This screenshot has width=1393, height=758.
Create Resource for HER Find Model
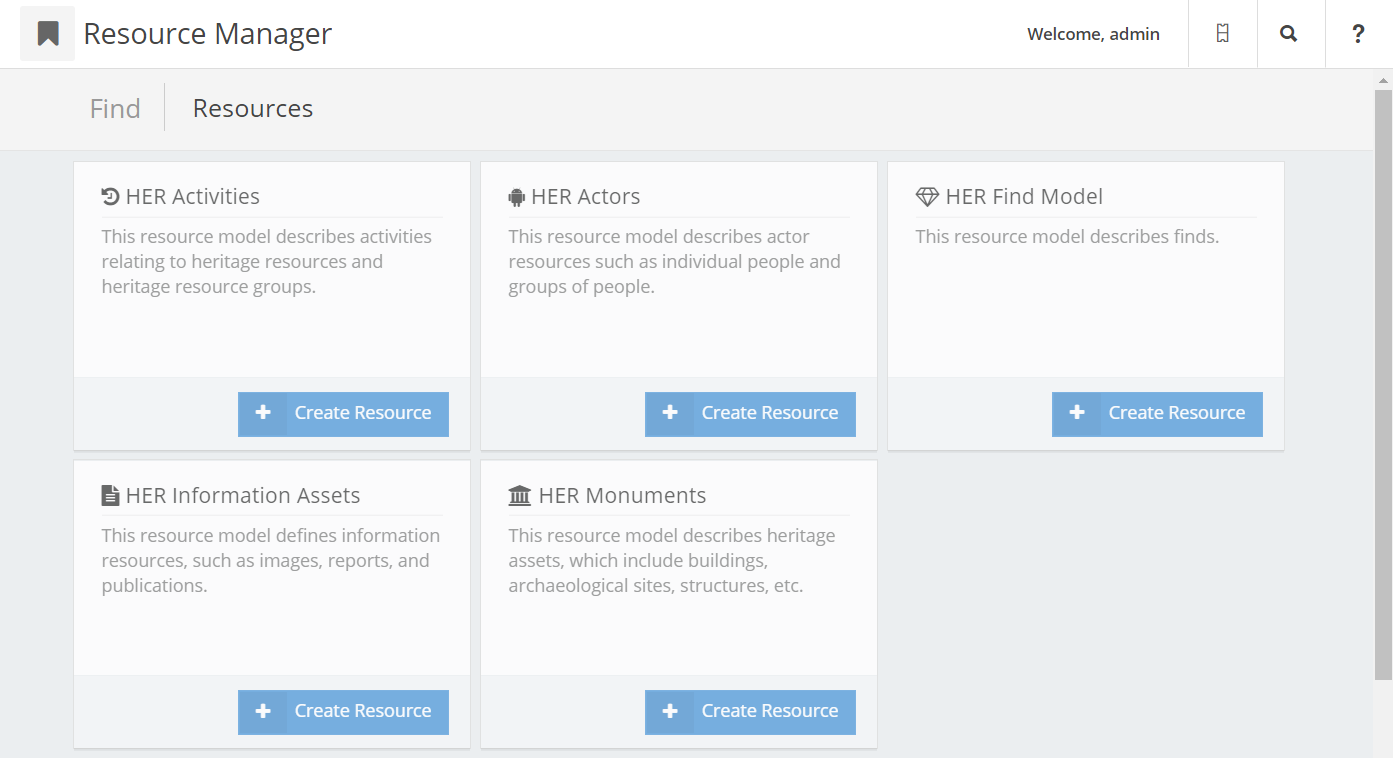pyautogui.click(x=1157, y=414)
